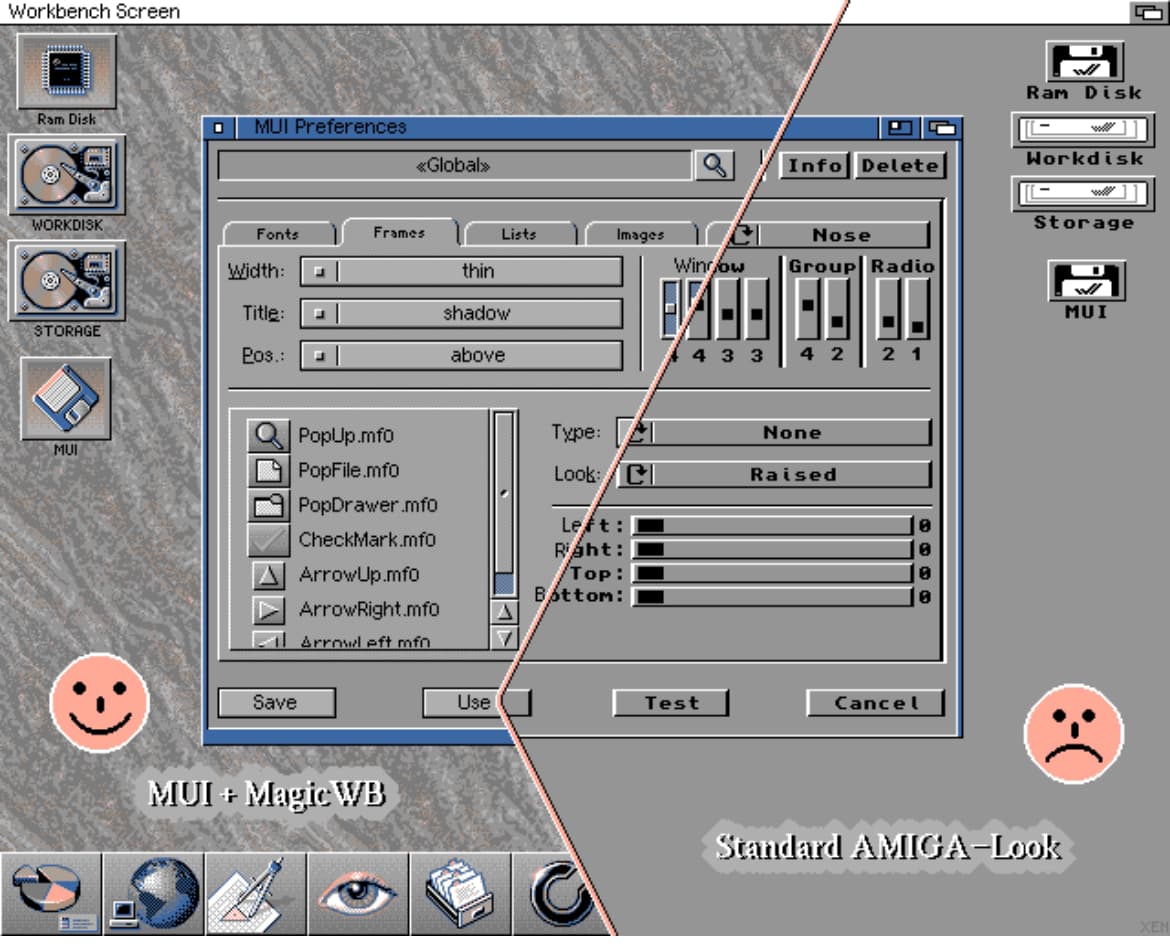Launch the globe dock icon

coord(154,894)
